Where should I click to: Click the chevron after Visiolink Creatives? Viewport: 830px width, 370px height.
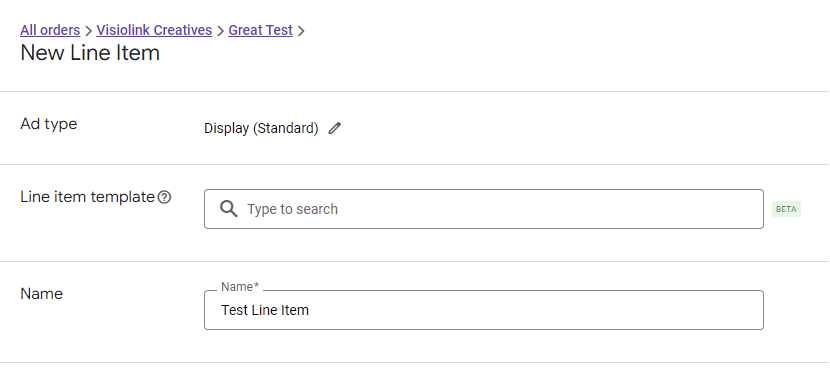click(220, 31)
